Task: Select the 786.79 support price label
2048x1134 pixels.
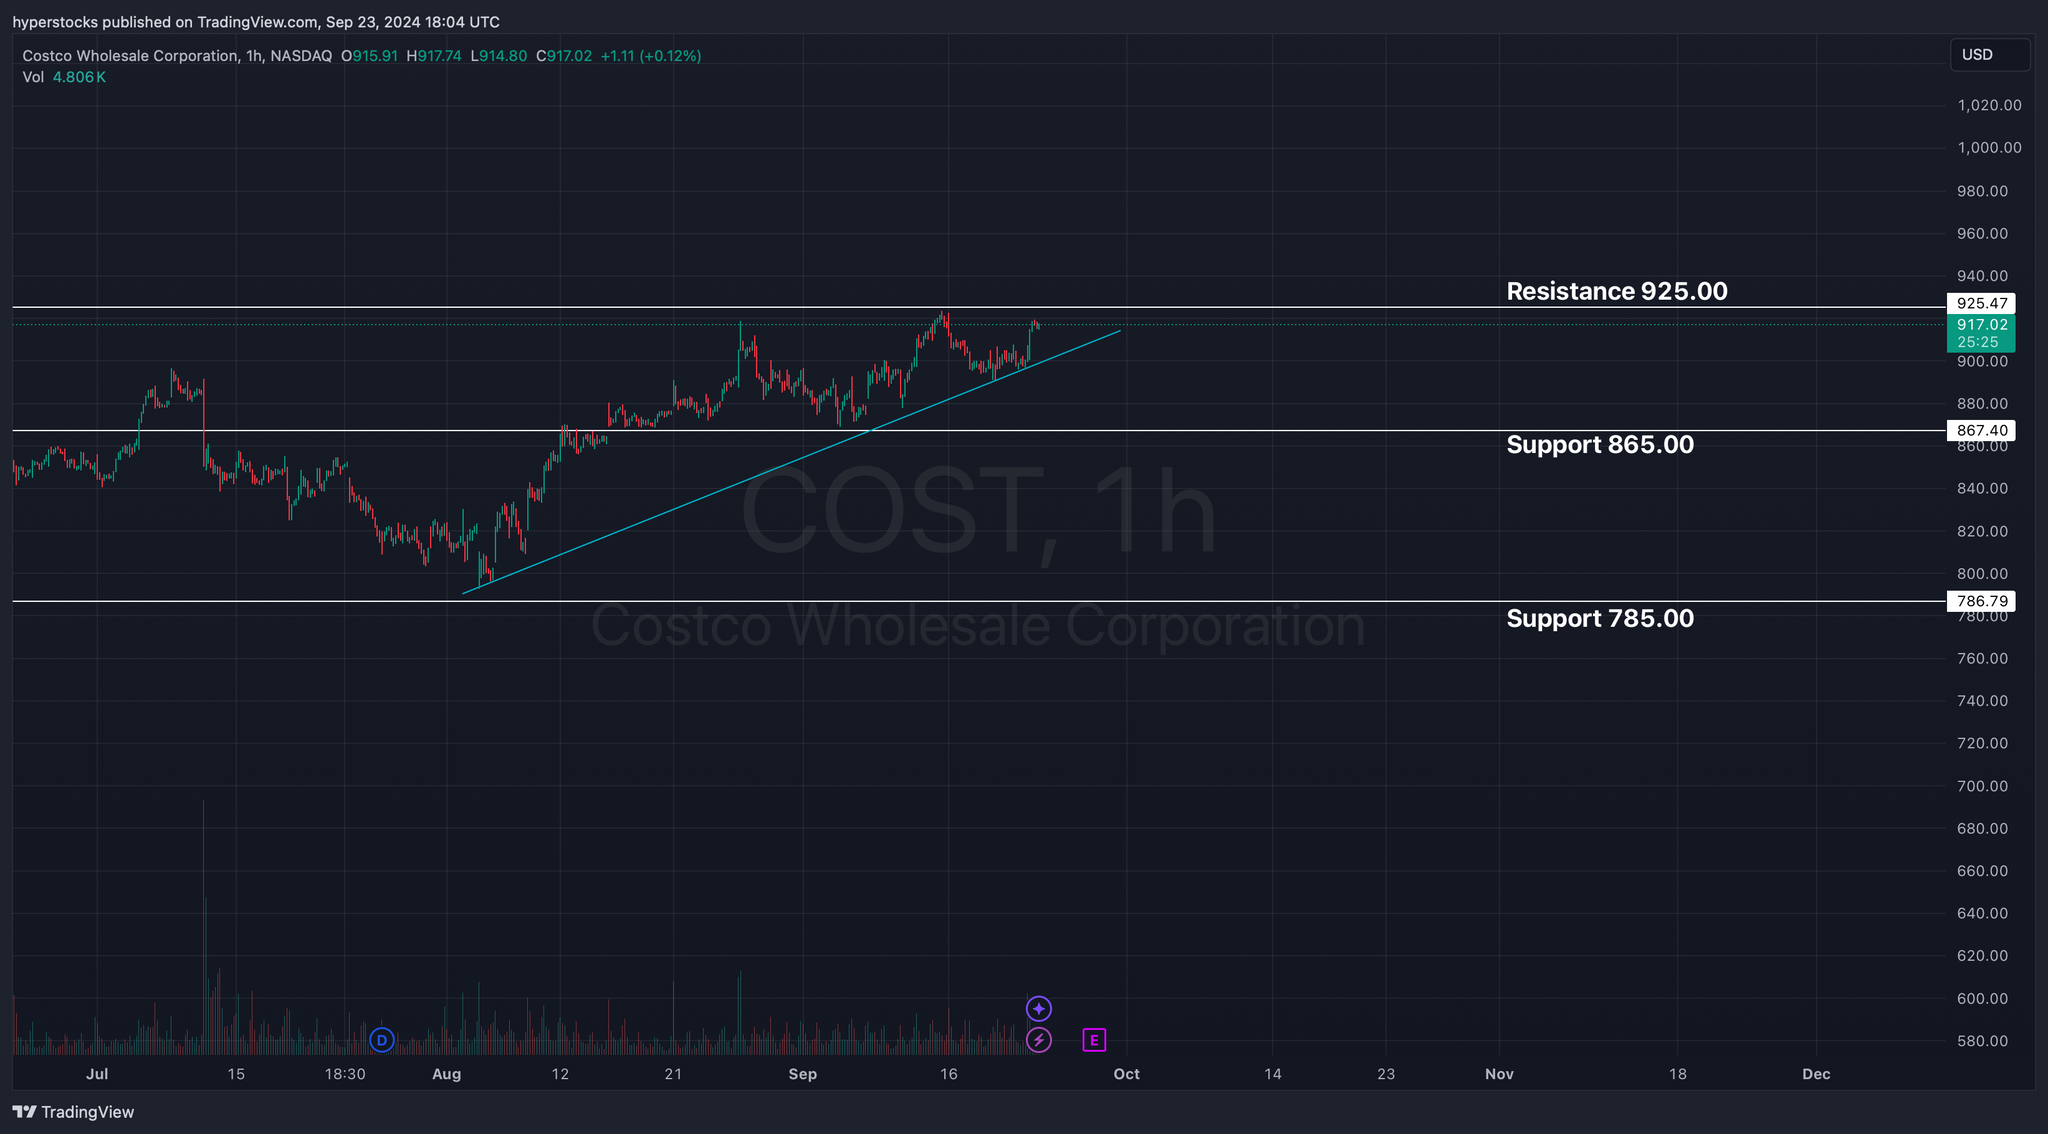Action: coord(1981,601)
